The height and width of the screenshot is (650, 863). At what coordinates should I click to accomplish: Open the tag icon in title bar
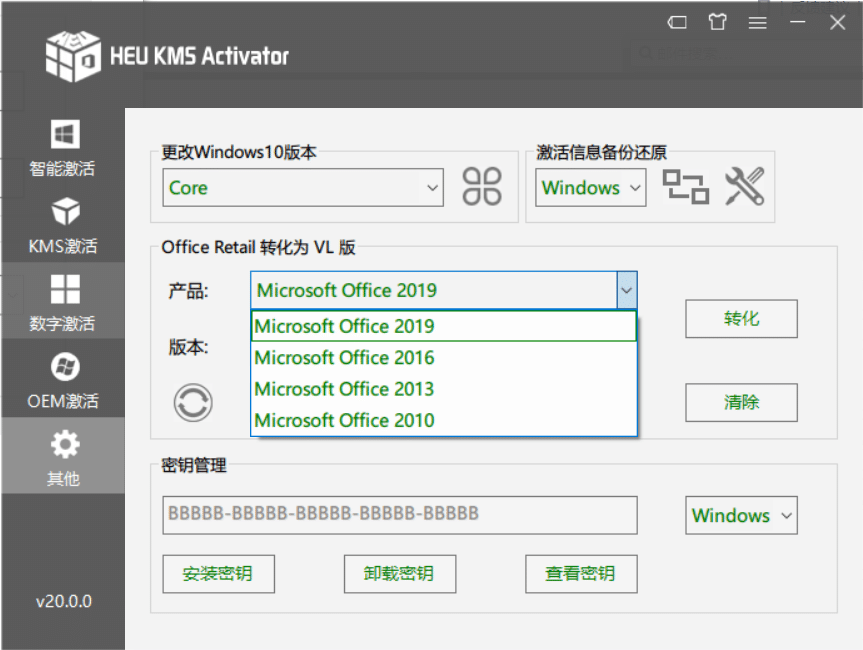677,23
